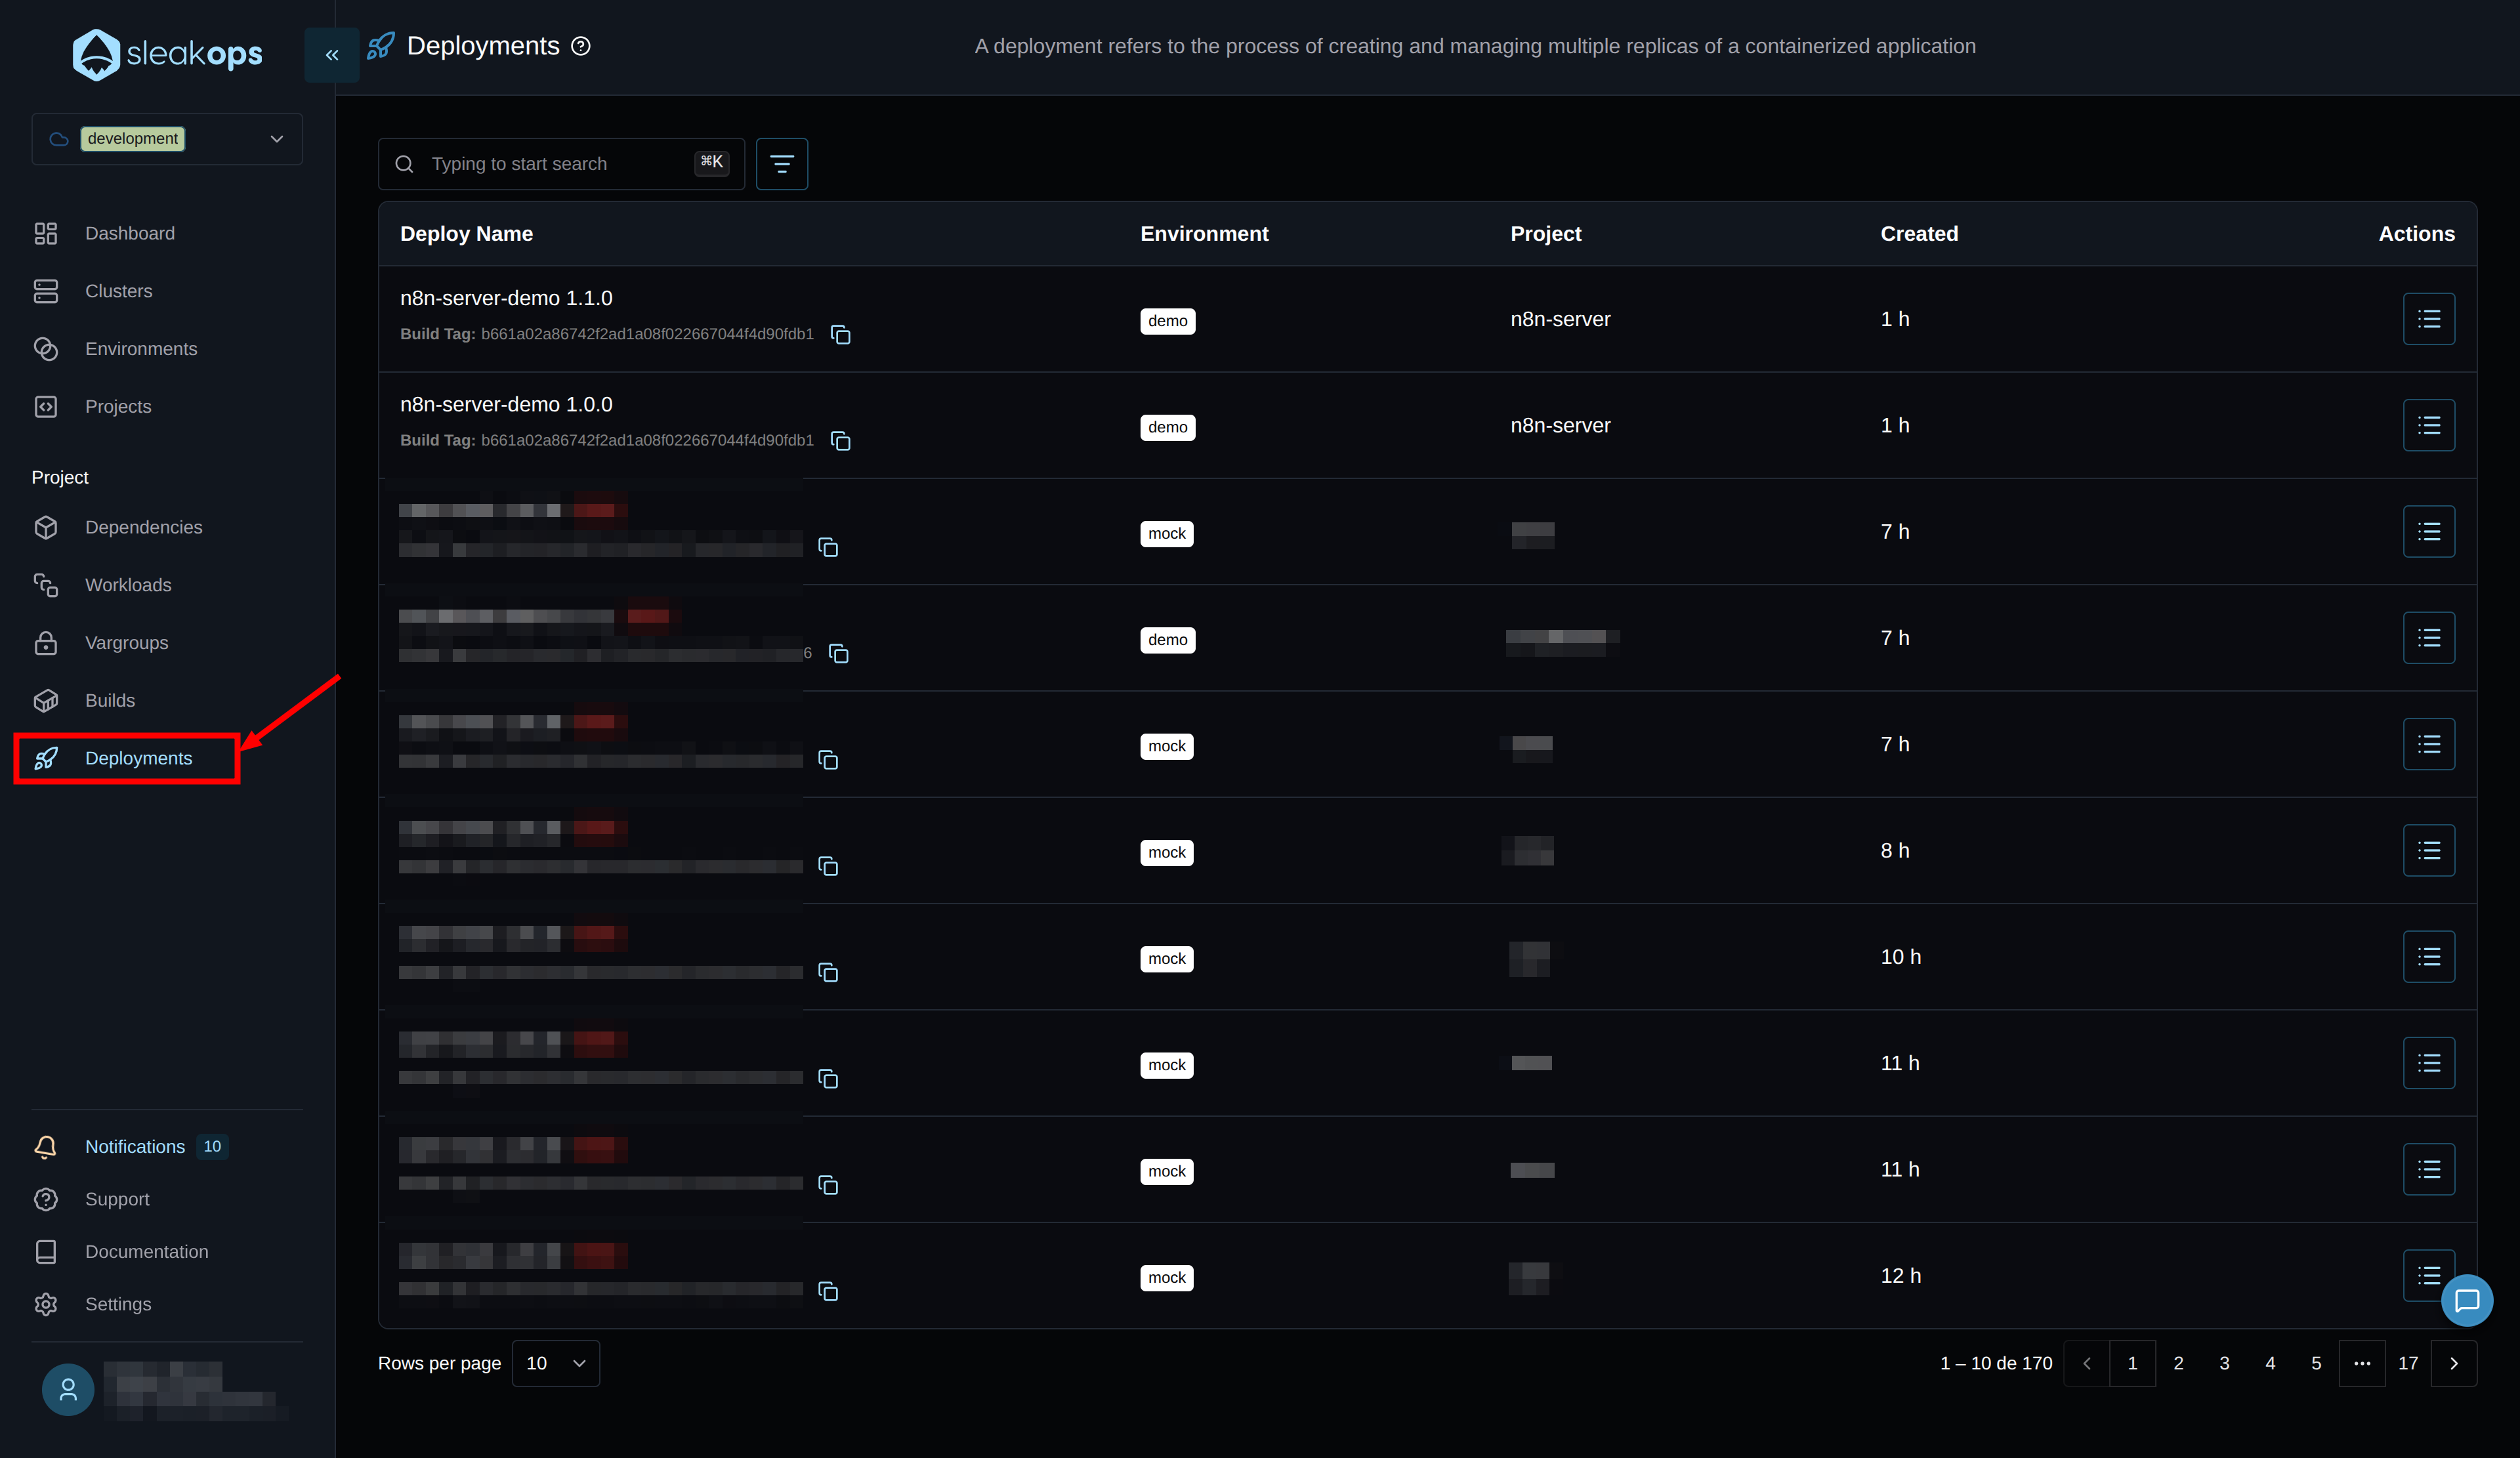Open the filter options next to search
Screen dimensions: 2520x1458
781,163
